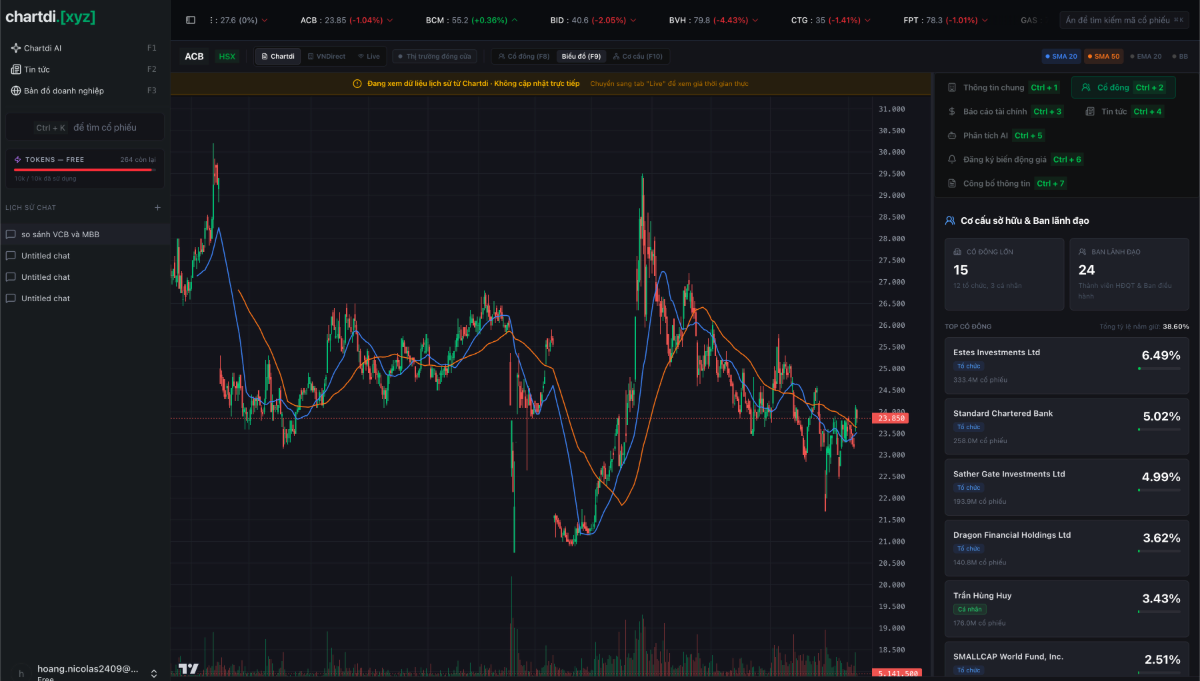Click the dollar icon of Báo cáo tài chính
This screenshot has width=1200, height=681.
(952, 112)
